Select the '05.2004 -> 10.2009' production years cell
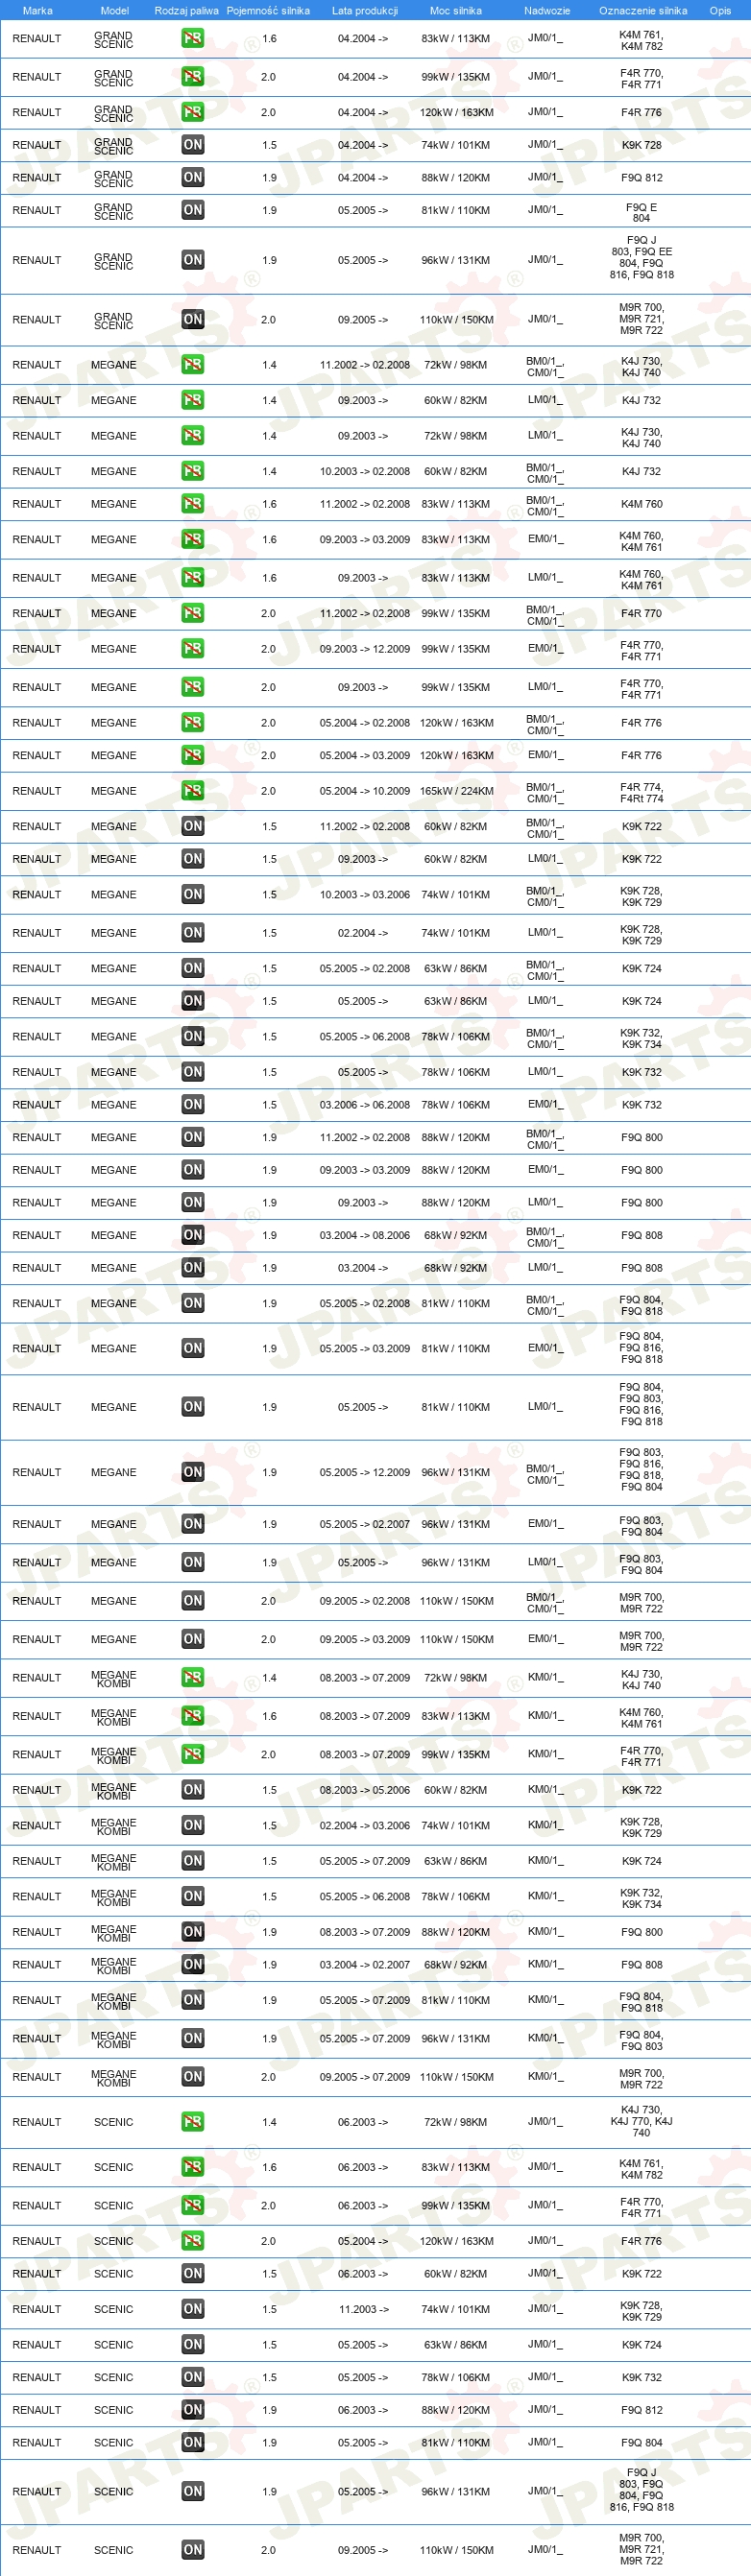The height and width of the screenshot is (2576, 751). [365, 791]
